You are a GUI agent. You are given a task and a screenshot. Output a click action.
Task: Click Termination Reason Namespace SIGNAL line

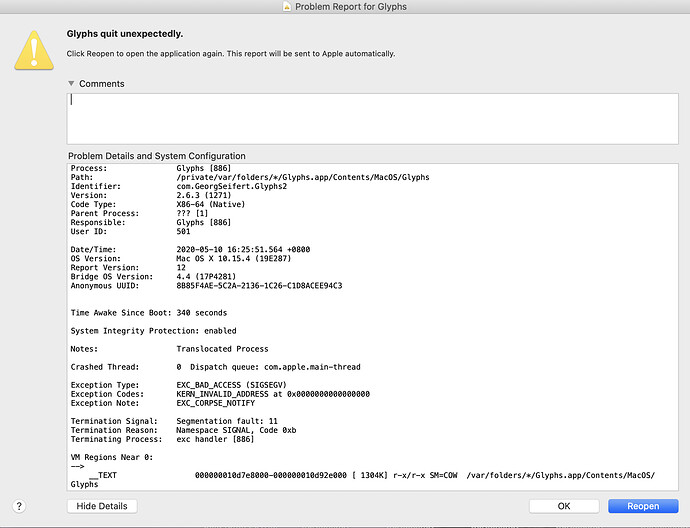184,430
